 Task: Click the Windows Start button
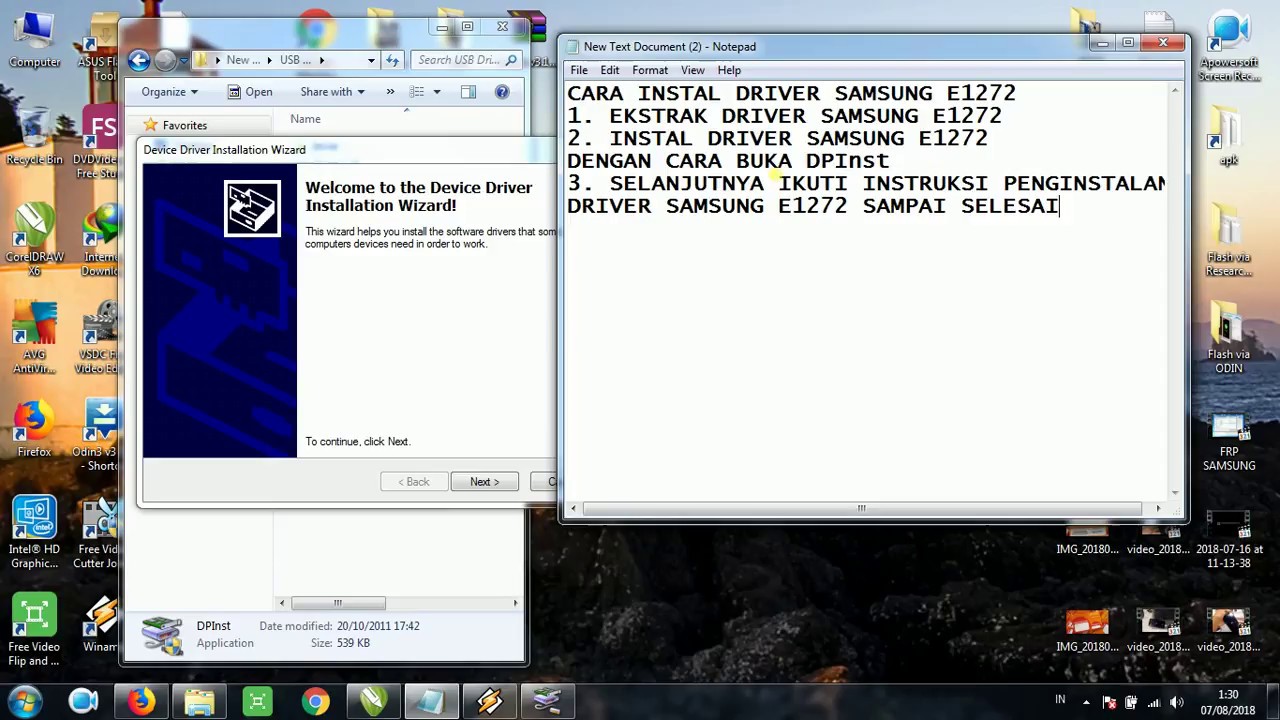click(x=25, y=701)
